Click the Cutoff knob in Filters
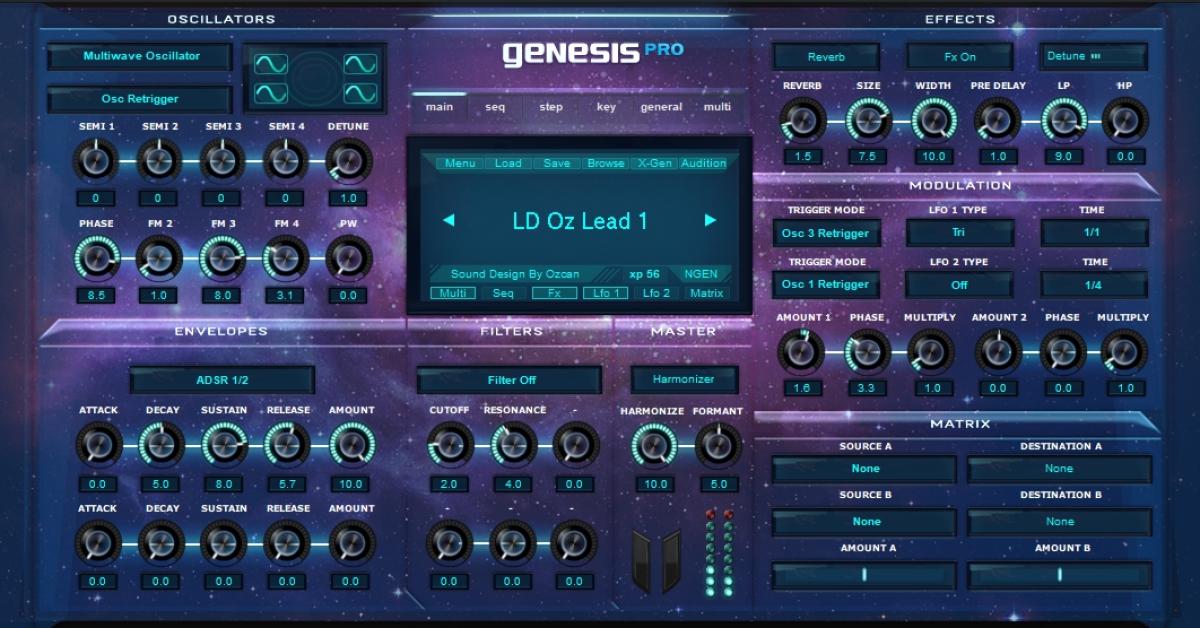This screenshot has width=1200, height=628. pos(449,444)
